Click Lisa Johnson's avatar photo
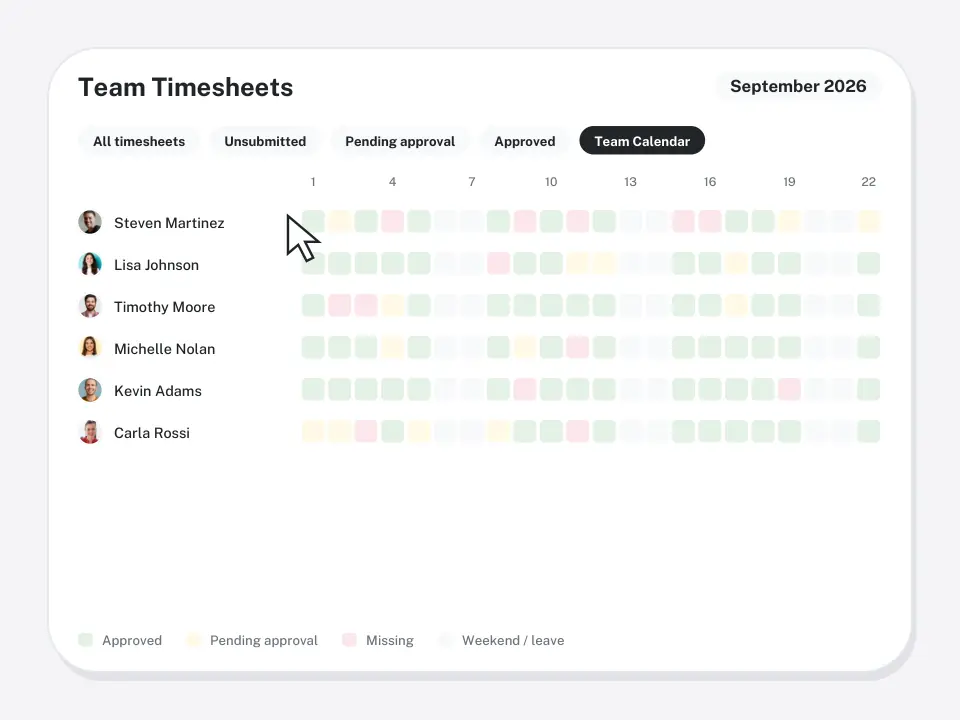 click(x=90, y=264)
